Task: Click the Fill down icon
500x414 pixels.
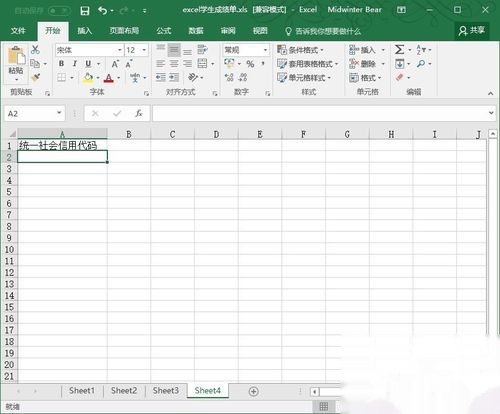Action: (x=400, y=64)
